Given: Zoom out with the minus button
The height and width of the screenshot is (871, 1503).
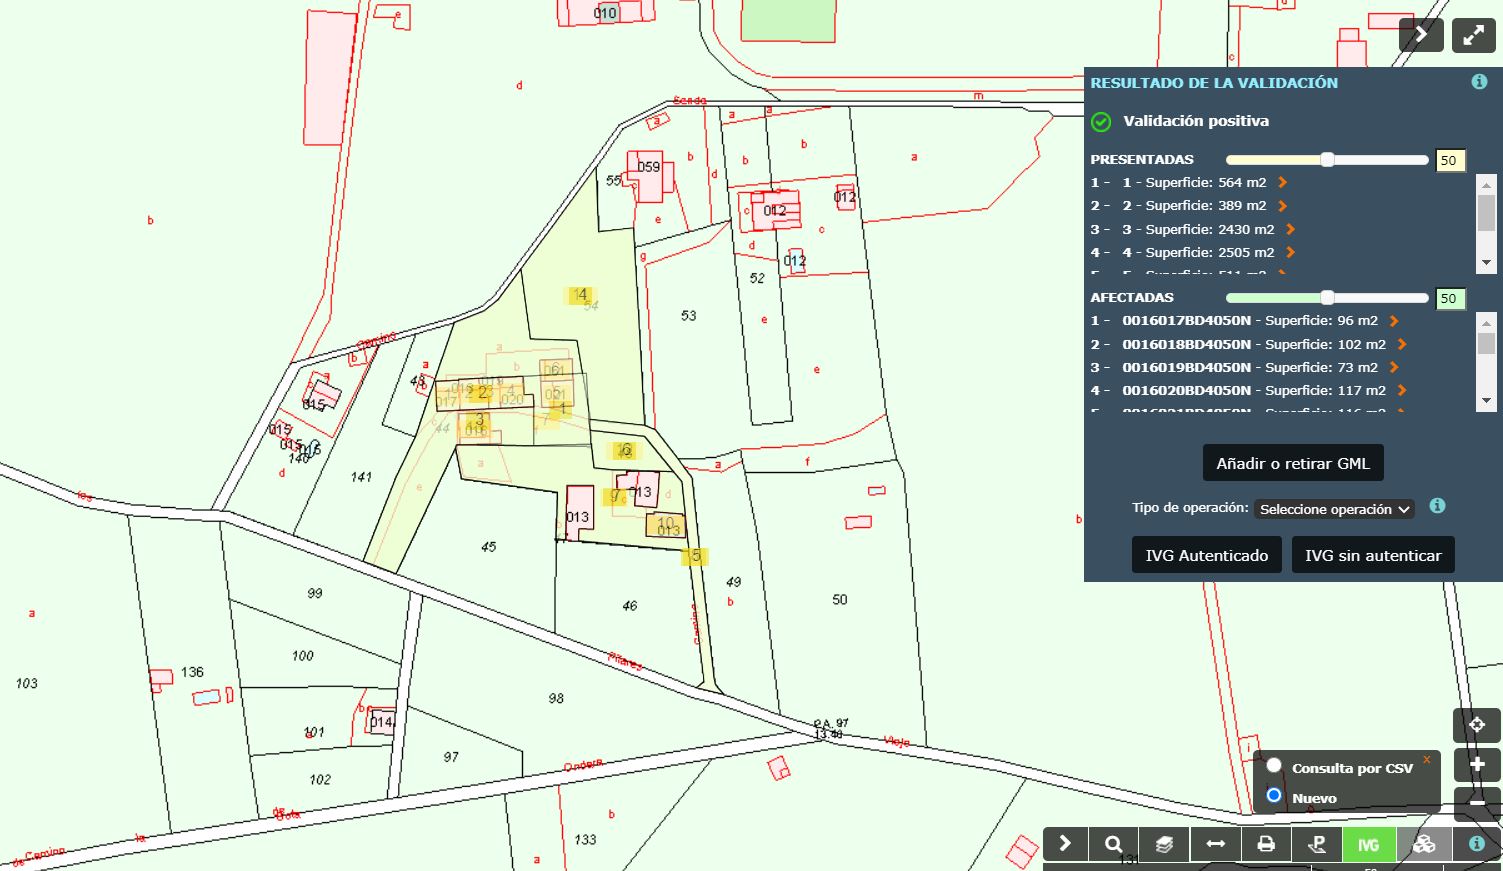Looking at the screenshot, I should point(1477,802).
